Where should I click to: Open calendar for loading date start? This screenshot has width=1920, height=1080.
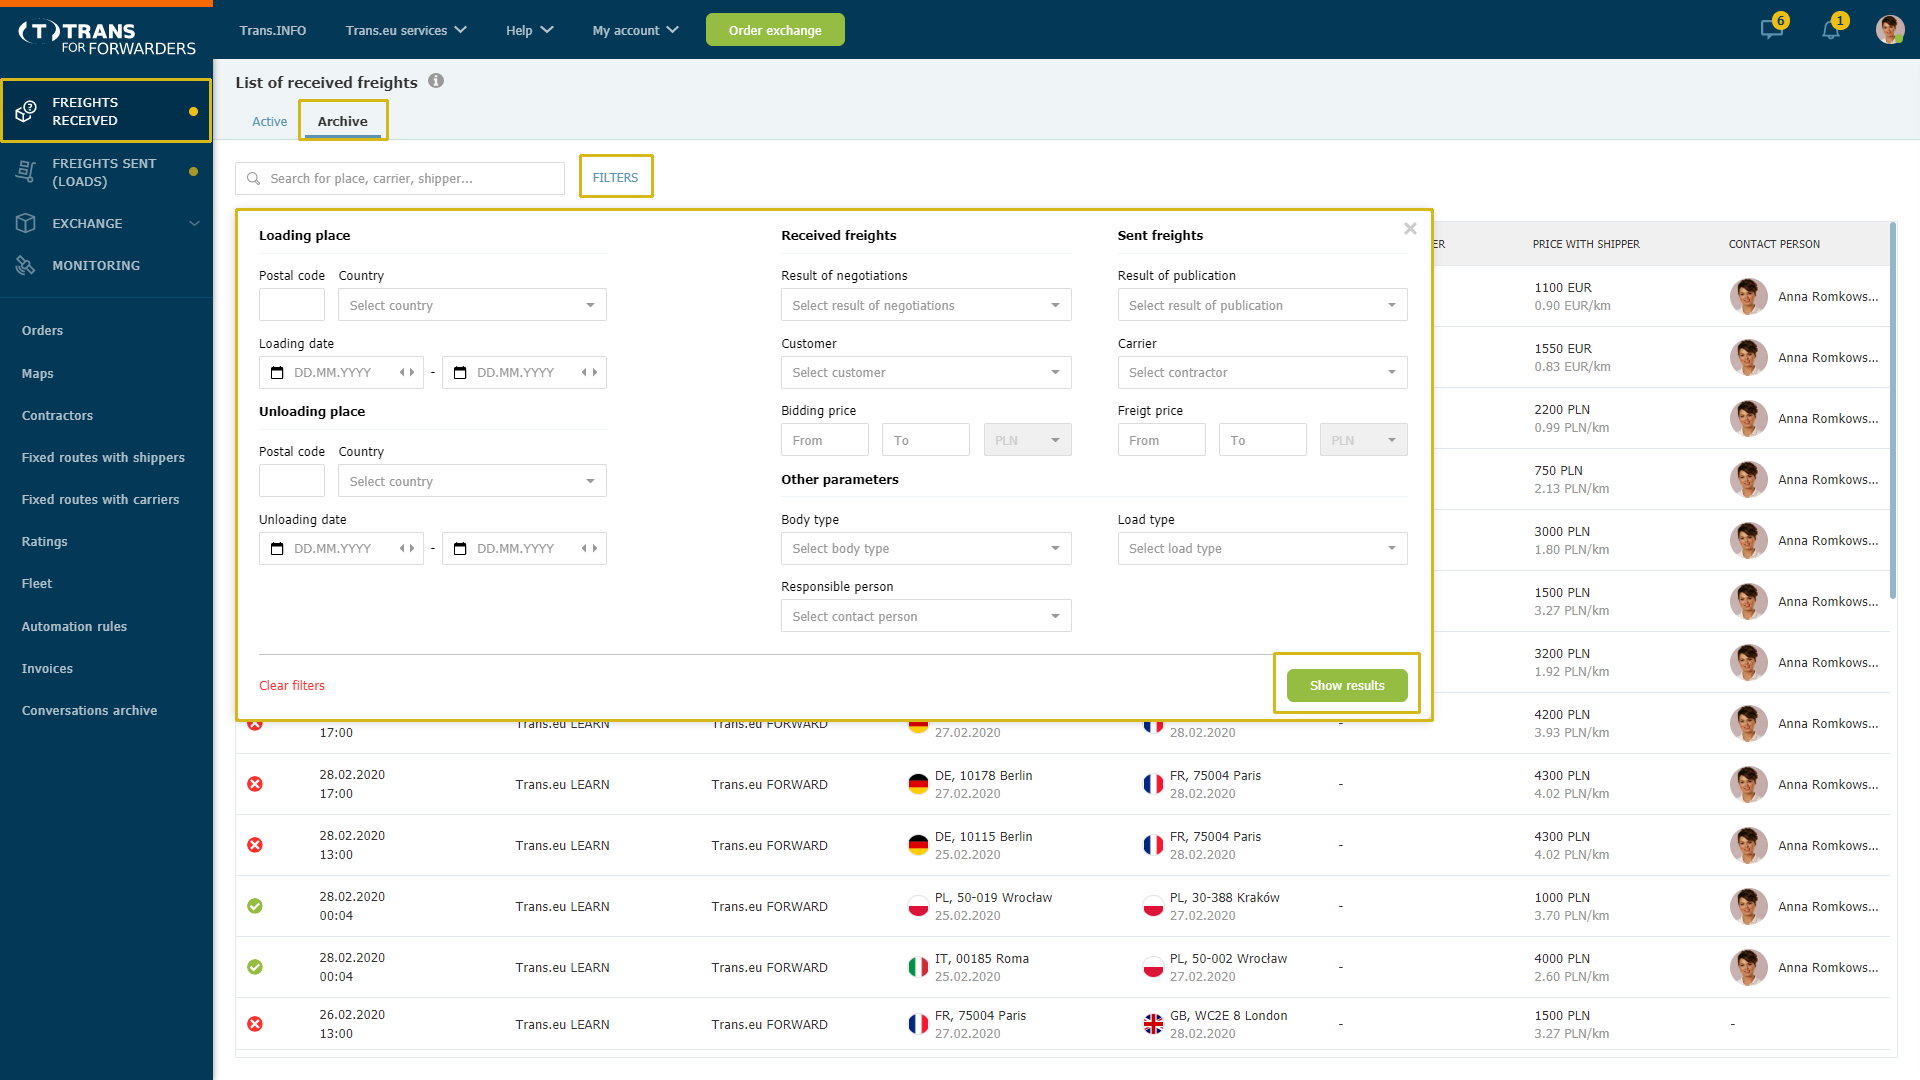click(277, 372)
